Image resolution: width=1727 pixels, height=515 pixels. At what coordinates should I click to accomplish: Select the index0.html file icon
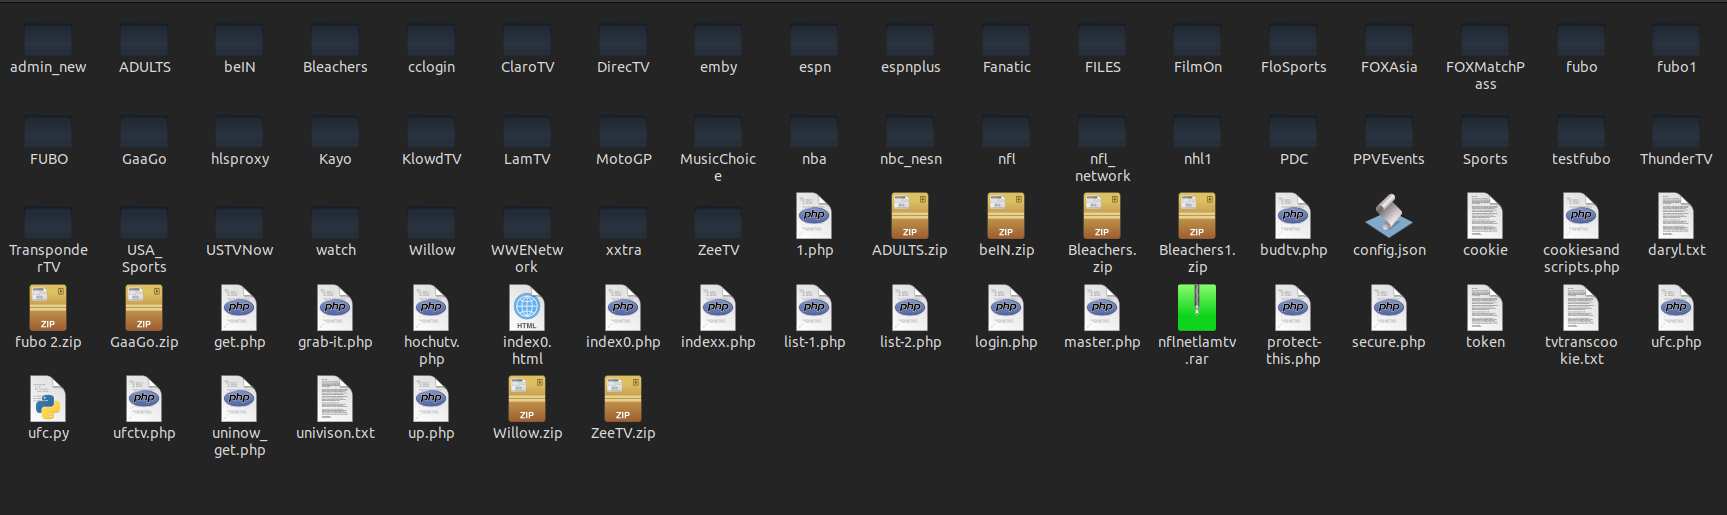pos(527,308)
